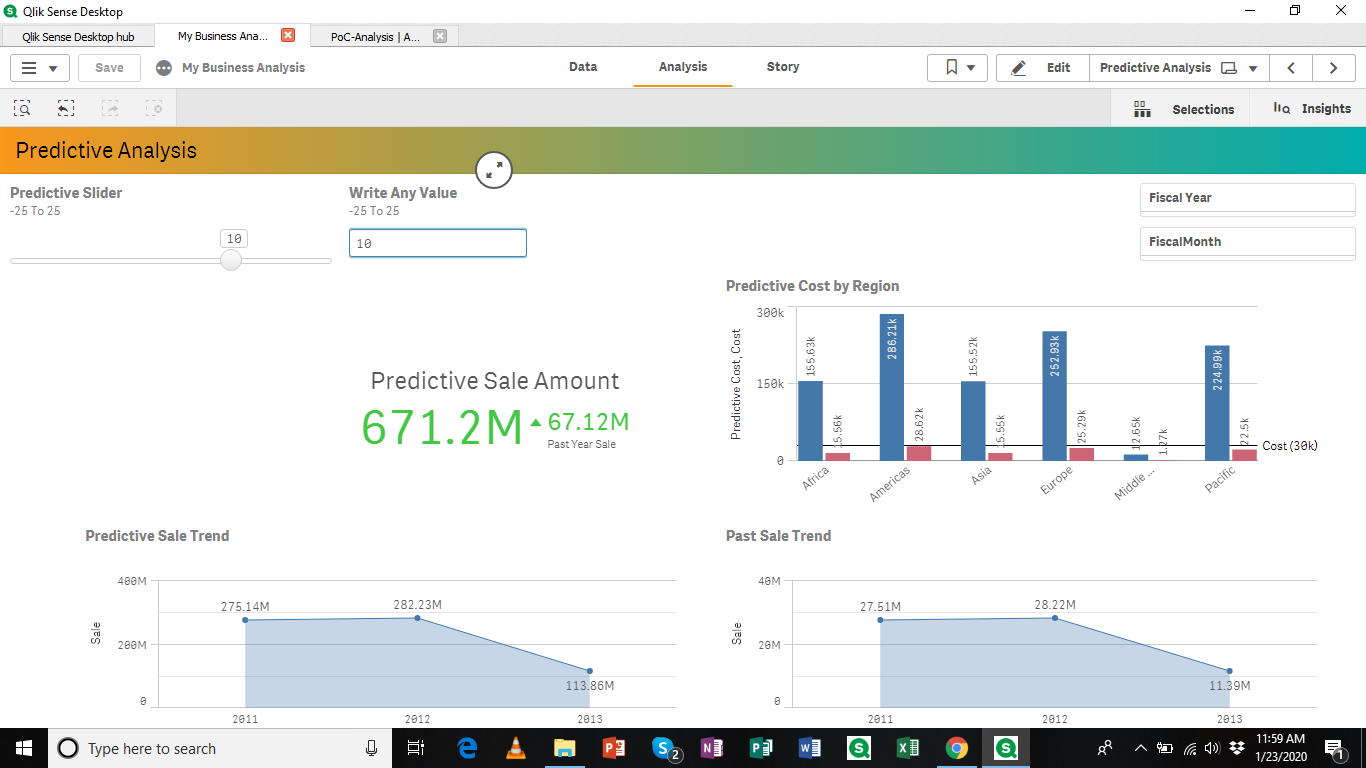Expand the Write Any Value object to fullscreen
Image resolution: width=1366 pixels, height=768 pixels.
click(493, 169)
